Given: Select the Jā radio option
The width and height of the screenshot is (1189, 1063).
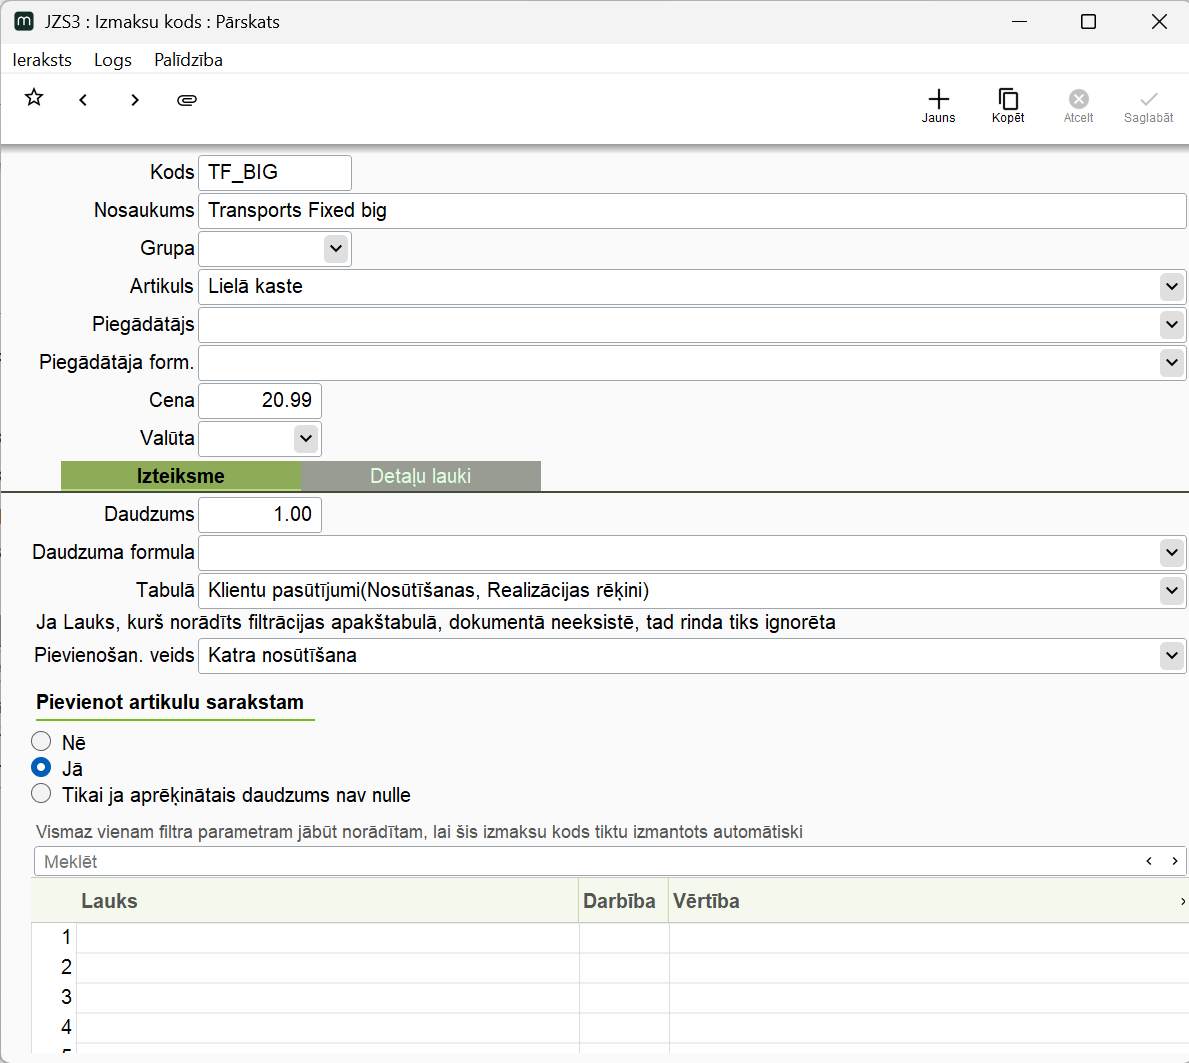Looking at the screenshot, I should [x=41, y=767].
